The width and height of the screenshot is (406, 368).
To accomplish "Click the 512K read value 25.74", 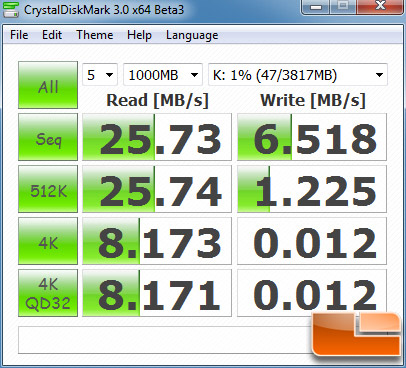I will [x=157, y=189].
